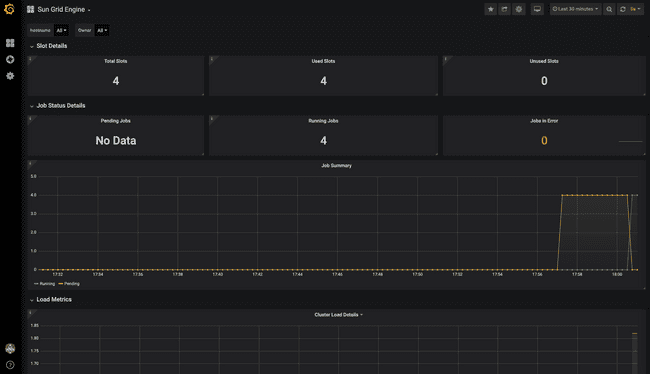Click the Running Jobs panel title

323,121
